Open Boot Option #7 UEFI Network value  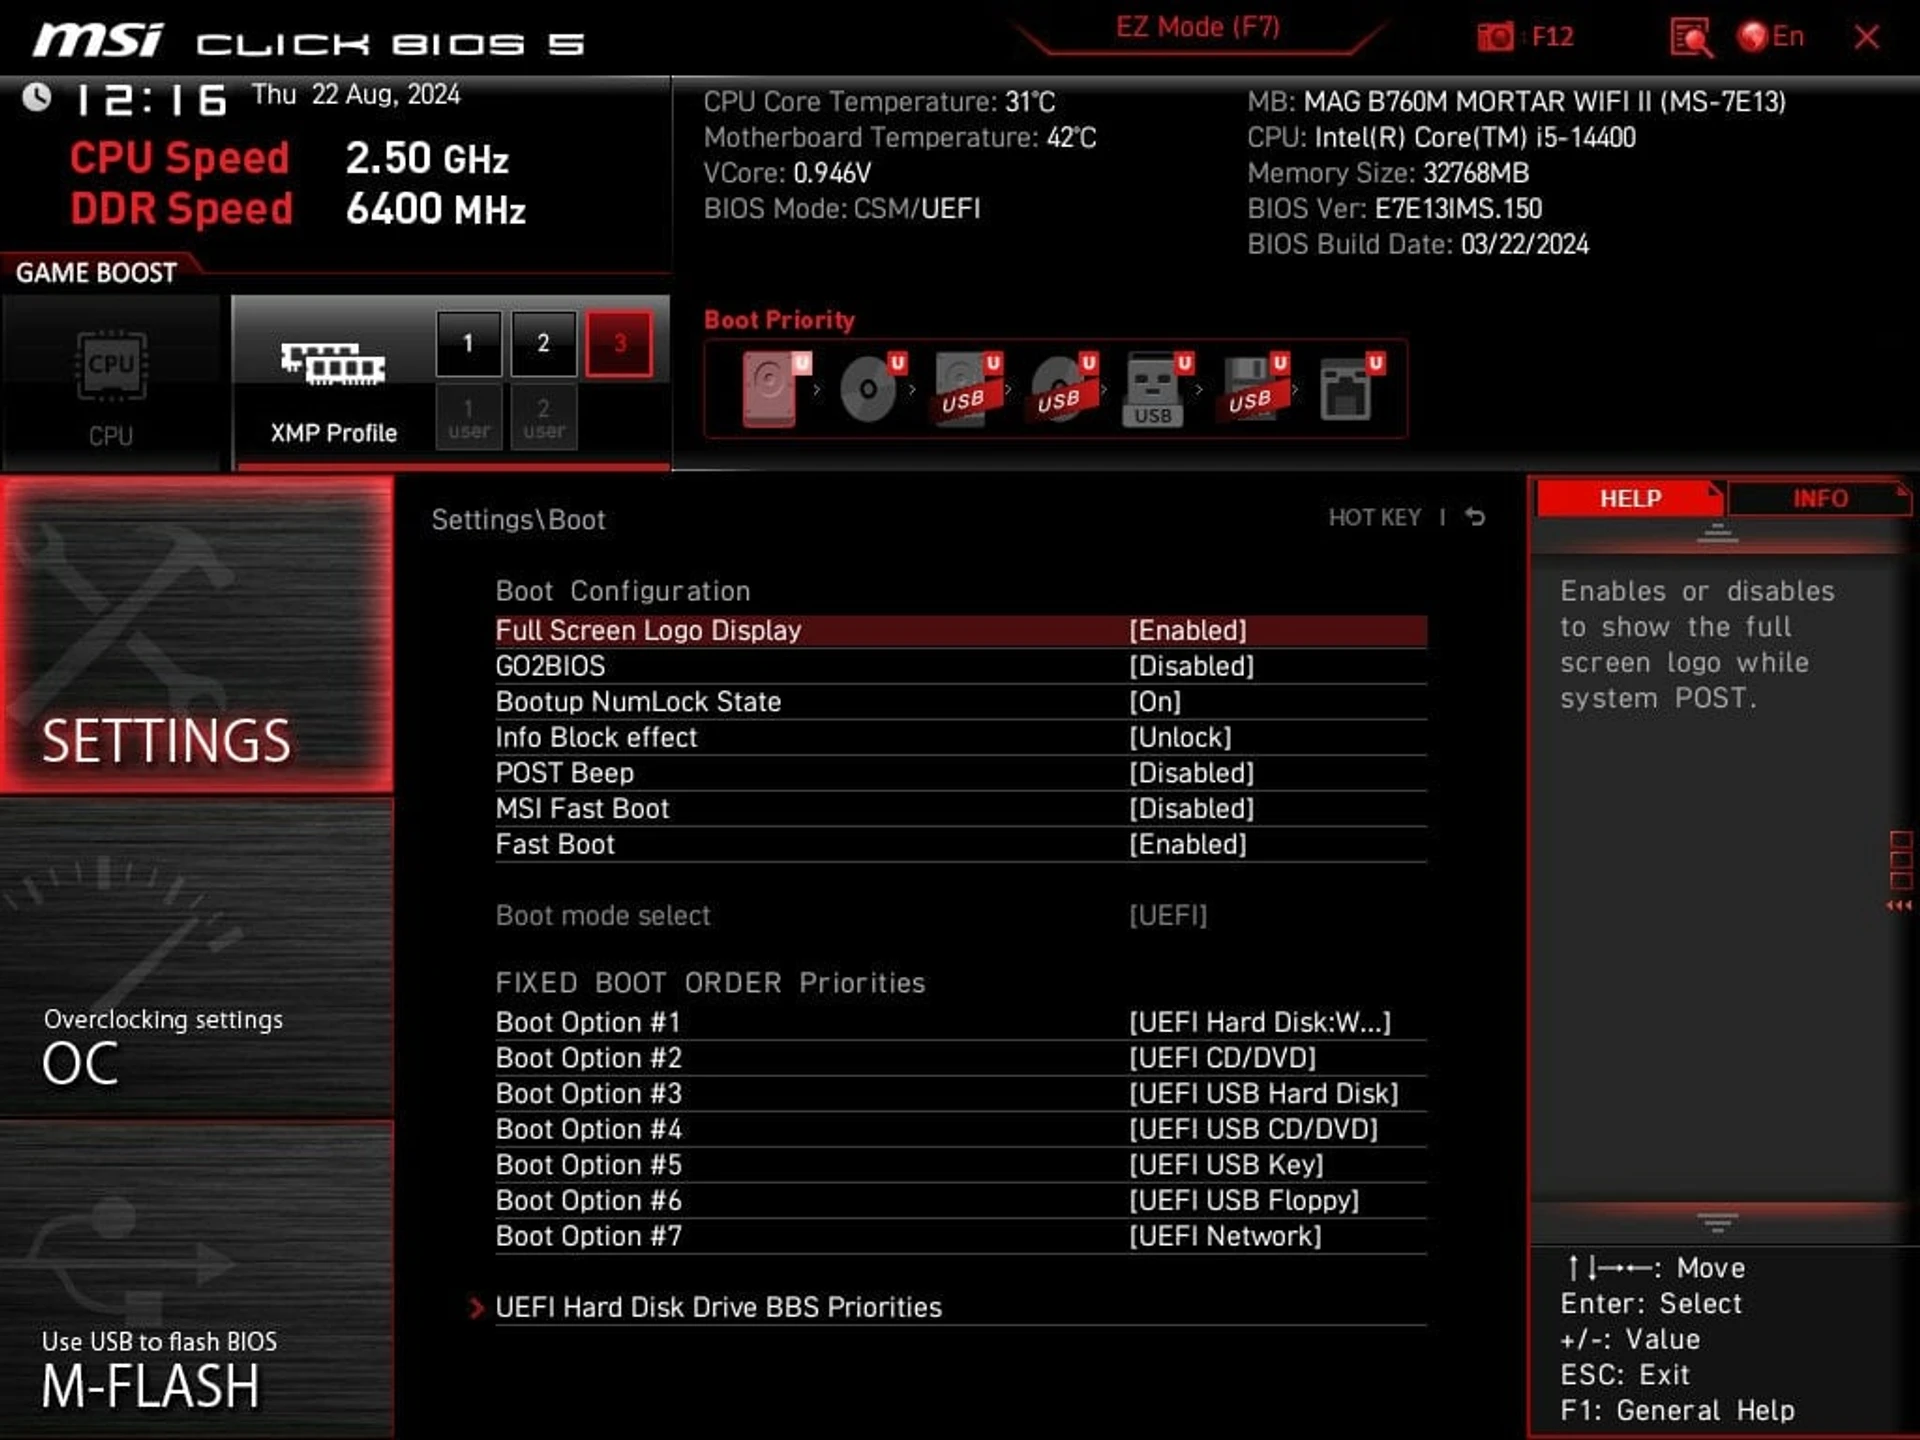(1225, 1237)
